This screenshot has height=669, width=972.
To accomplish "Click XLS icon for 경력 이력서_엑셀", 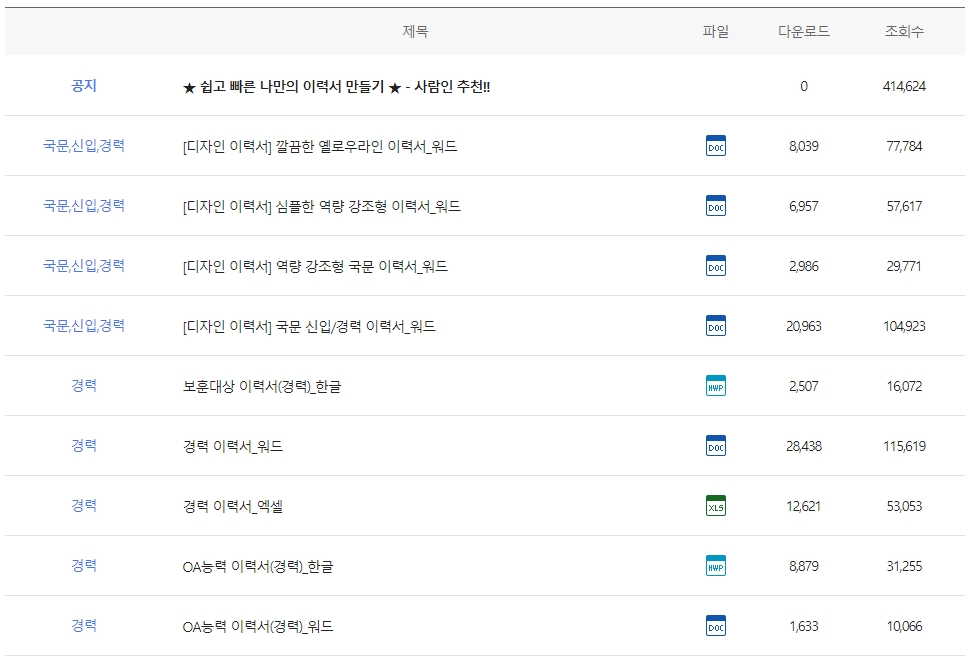I will pos(715,506).
